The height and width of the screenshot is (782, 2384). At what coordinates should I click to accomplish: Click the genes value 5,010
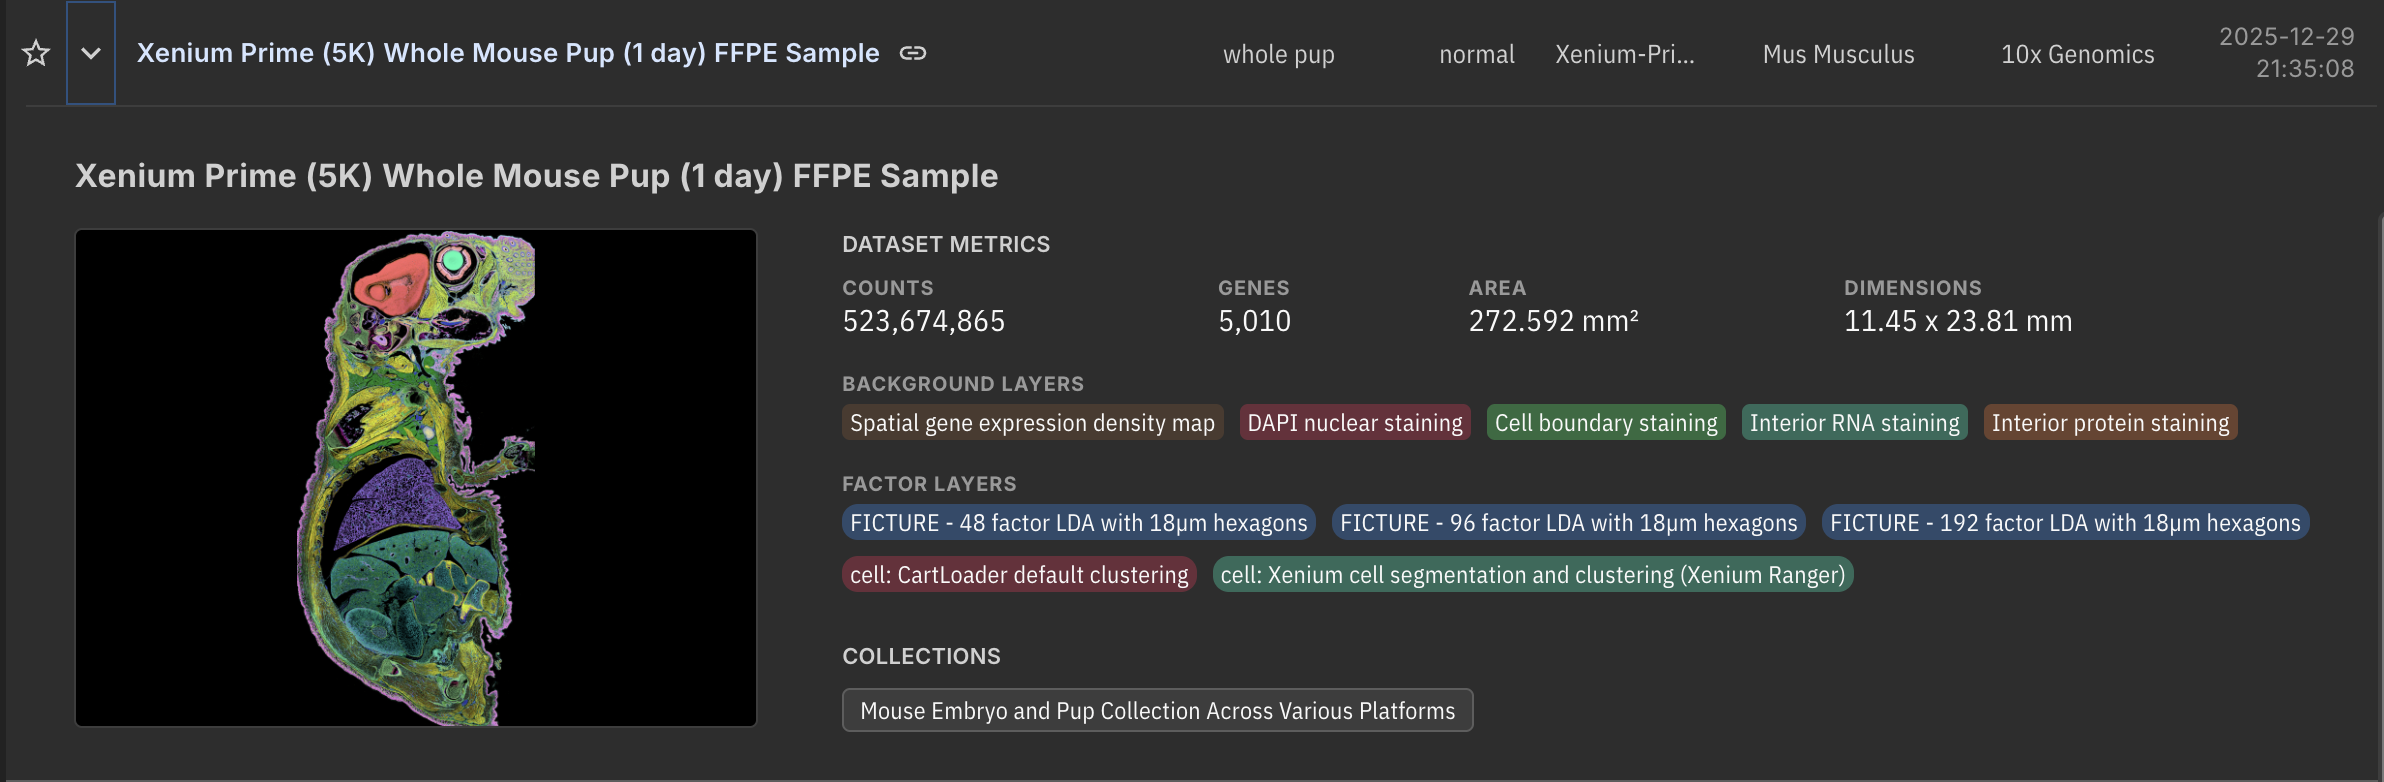(x=1255, y=321)
